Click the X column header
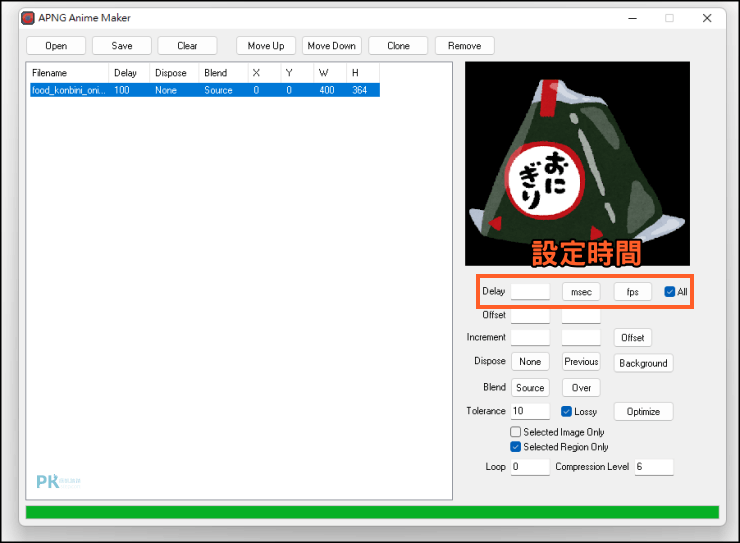740x543 pixels. (264, 73)
